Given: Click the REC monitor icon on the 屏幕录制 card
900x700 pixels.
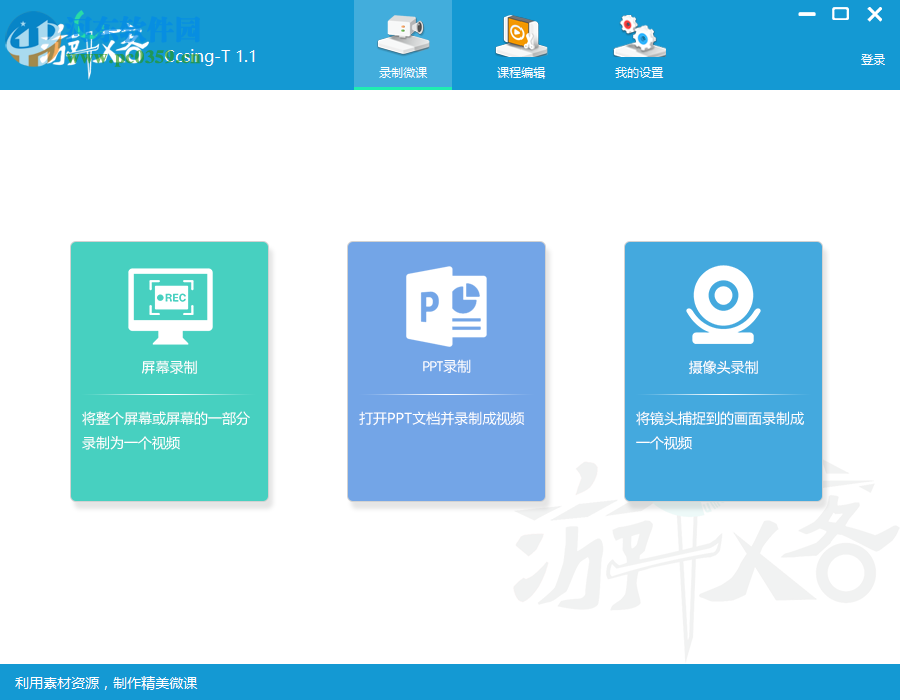Looking at the screenshot, I should [x=169, y=304].
